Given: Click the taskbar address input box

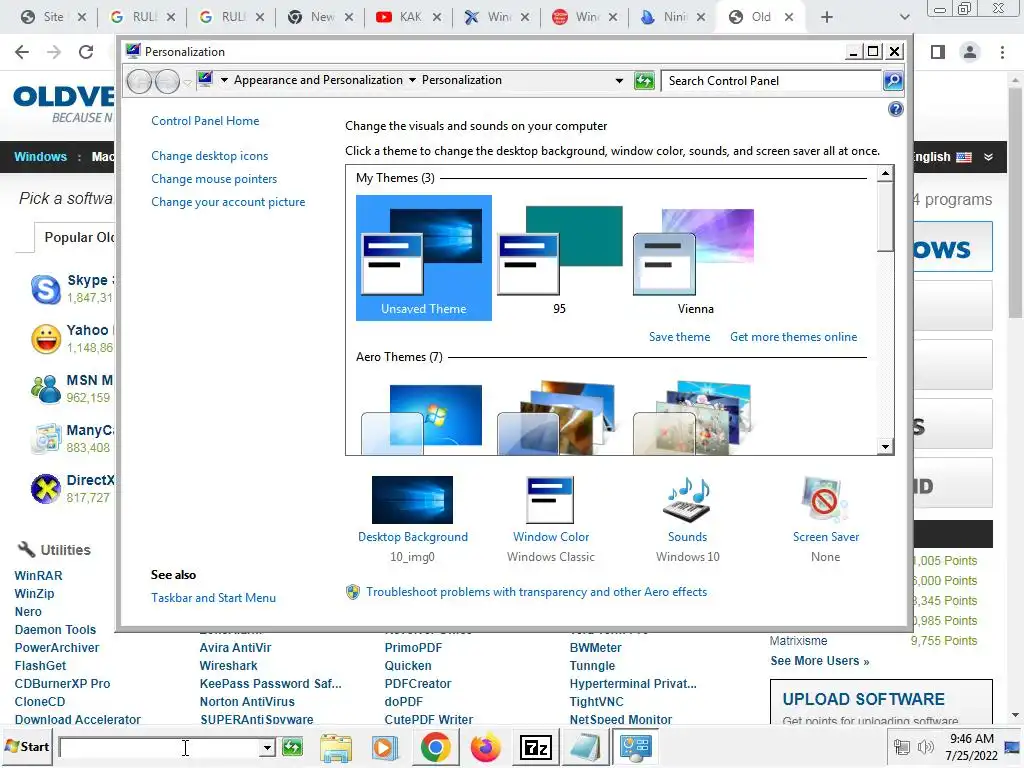Looking at the screenshot, I should coord(159,747).
